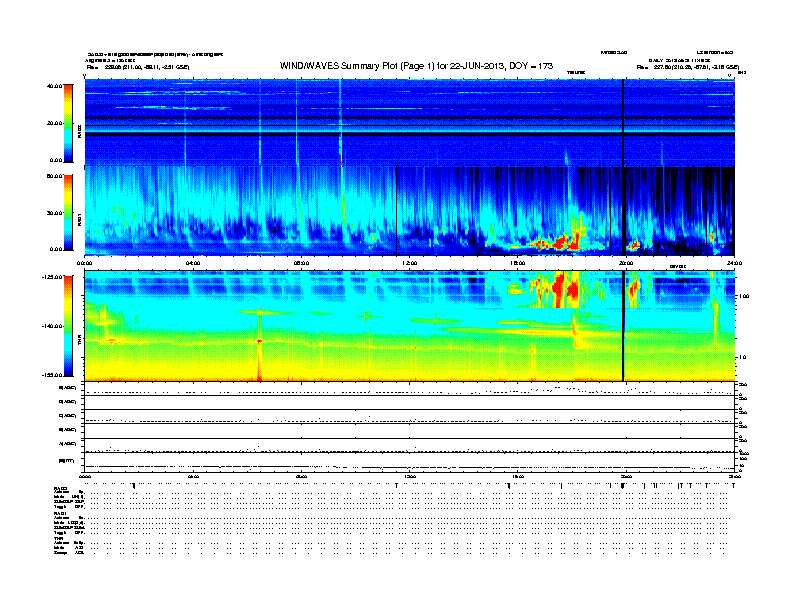Click the 12:00 time label under RAD1 spectrogram
792x612 pixels.
click(410, 263)
